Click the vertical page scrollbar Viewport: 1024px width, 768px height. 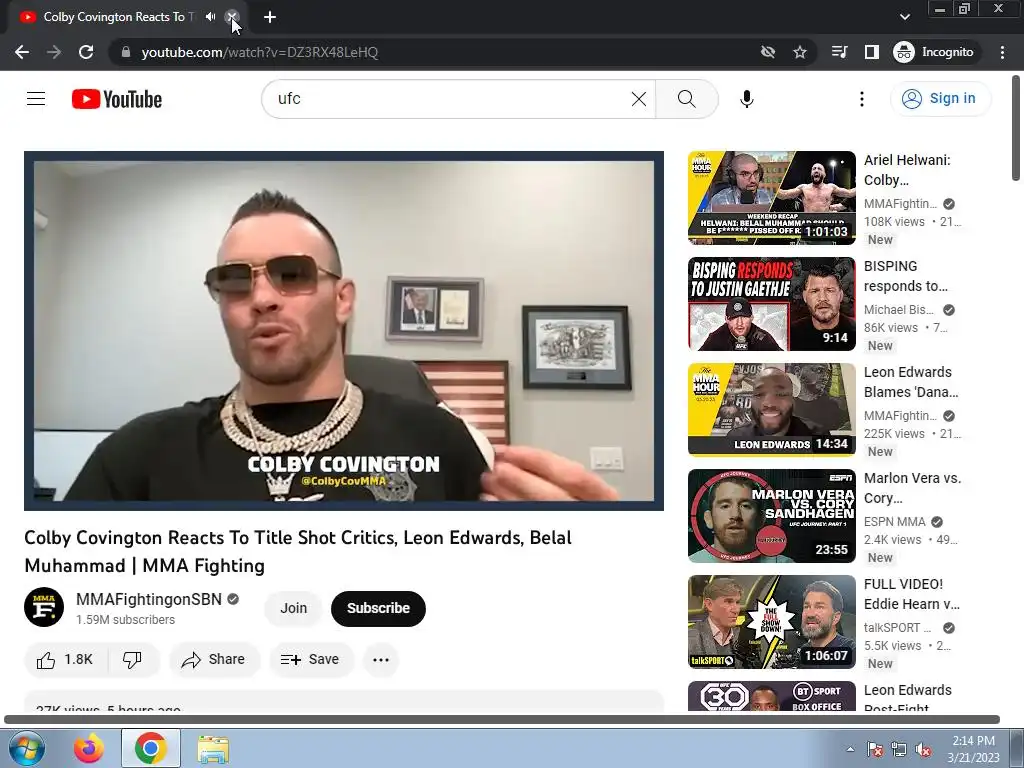pos(1016,127)
